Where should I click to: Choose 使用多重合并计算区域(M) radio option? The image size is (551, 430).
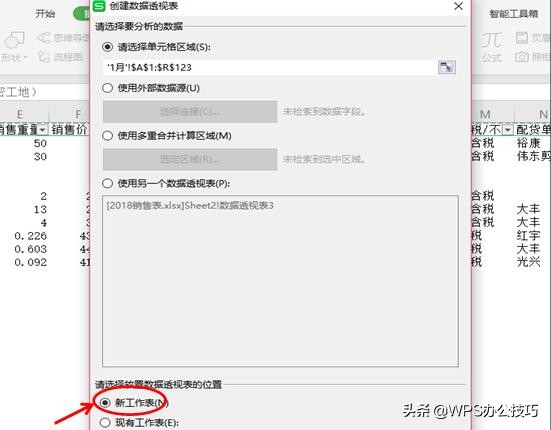coord(108,136)
